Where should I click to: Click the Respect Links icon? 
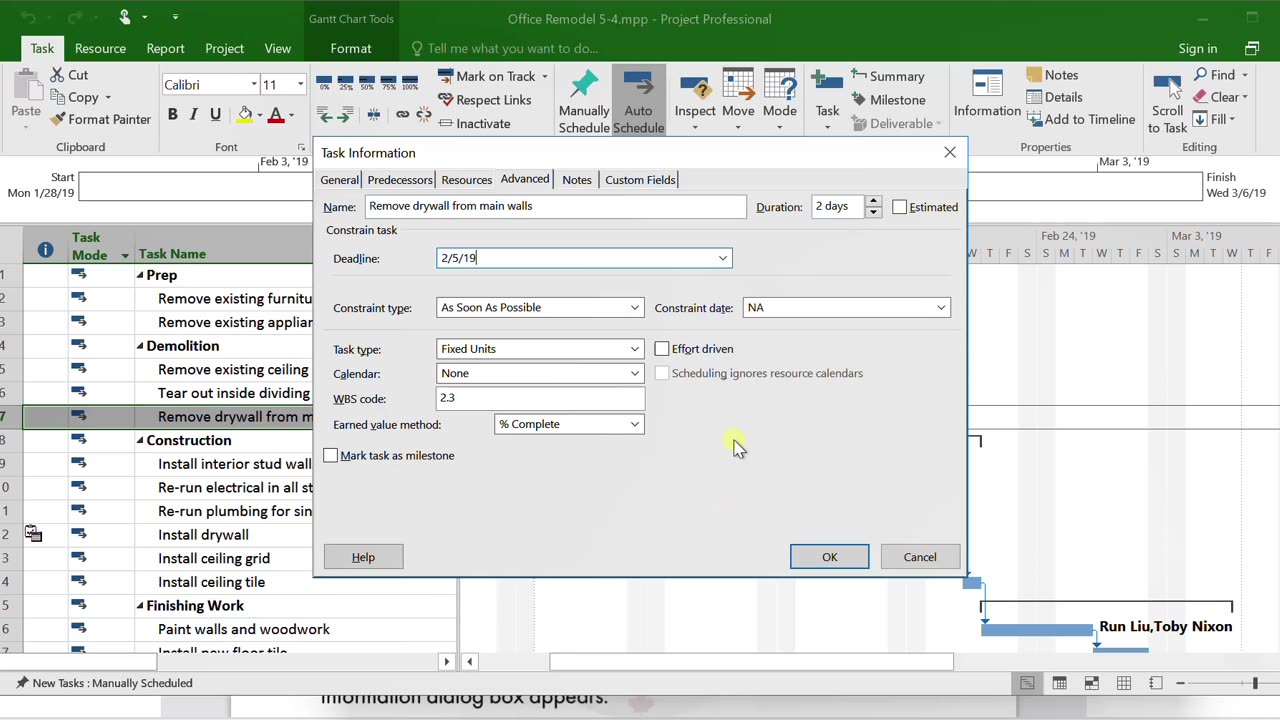pyautogui.click(x=446, y=100)
